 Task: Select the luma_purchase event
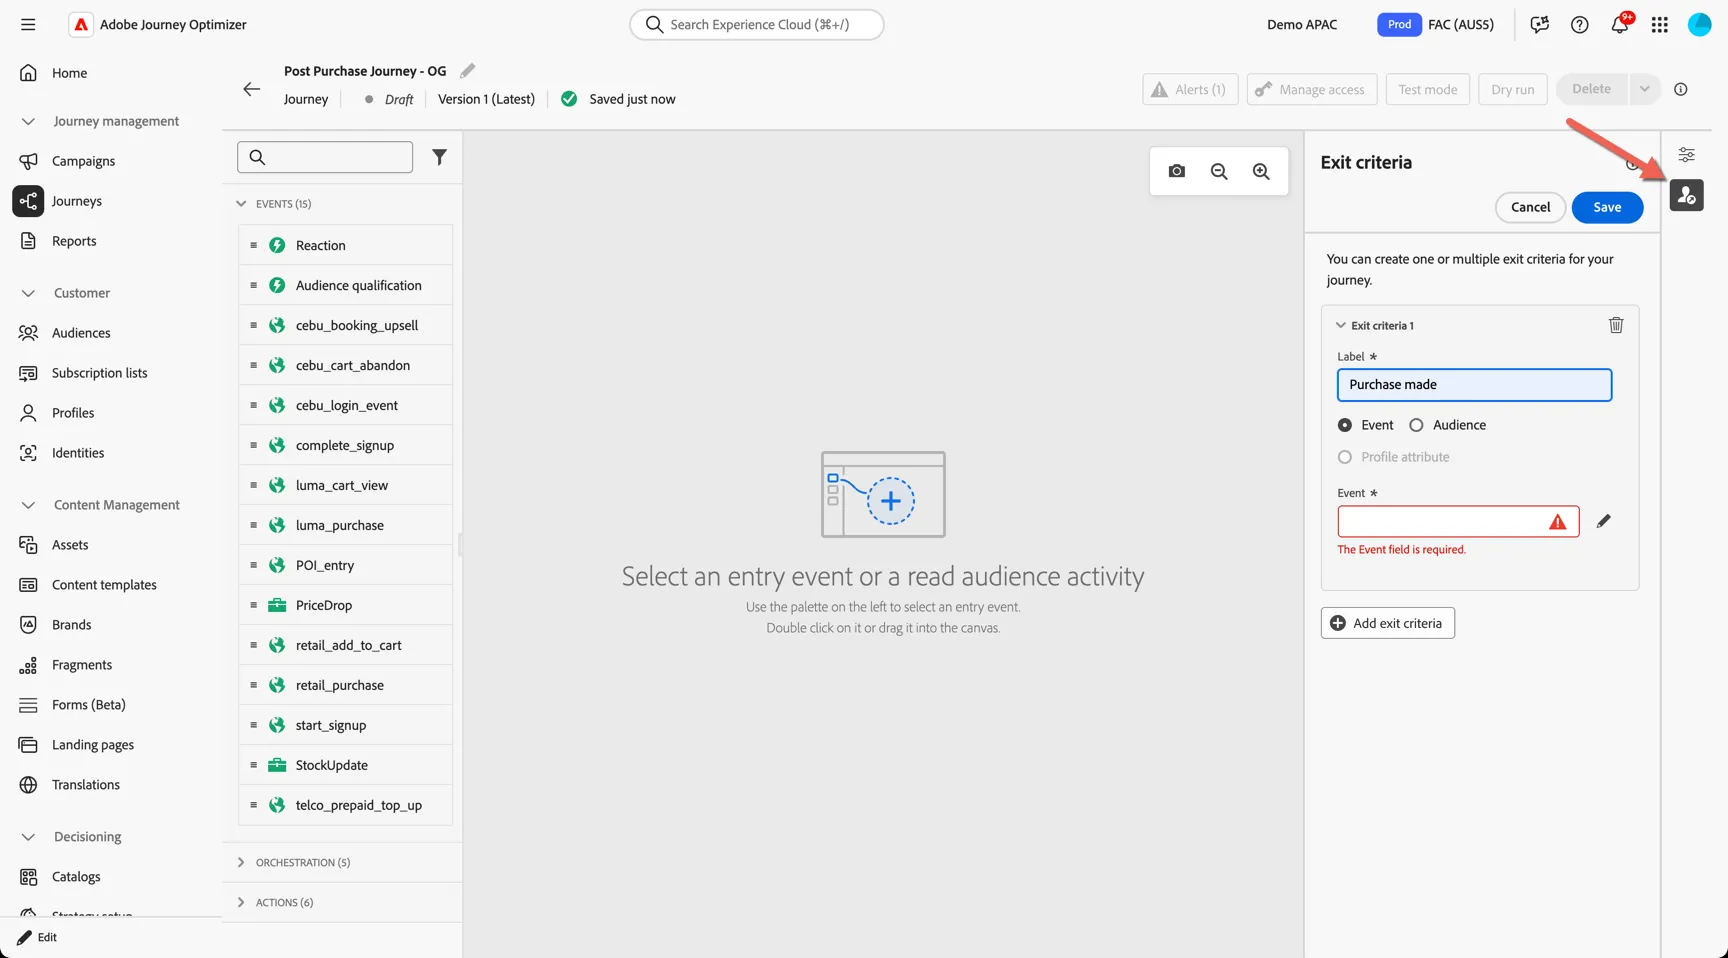345,525
